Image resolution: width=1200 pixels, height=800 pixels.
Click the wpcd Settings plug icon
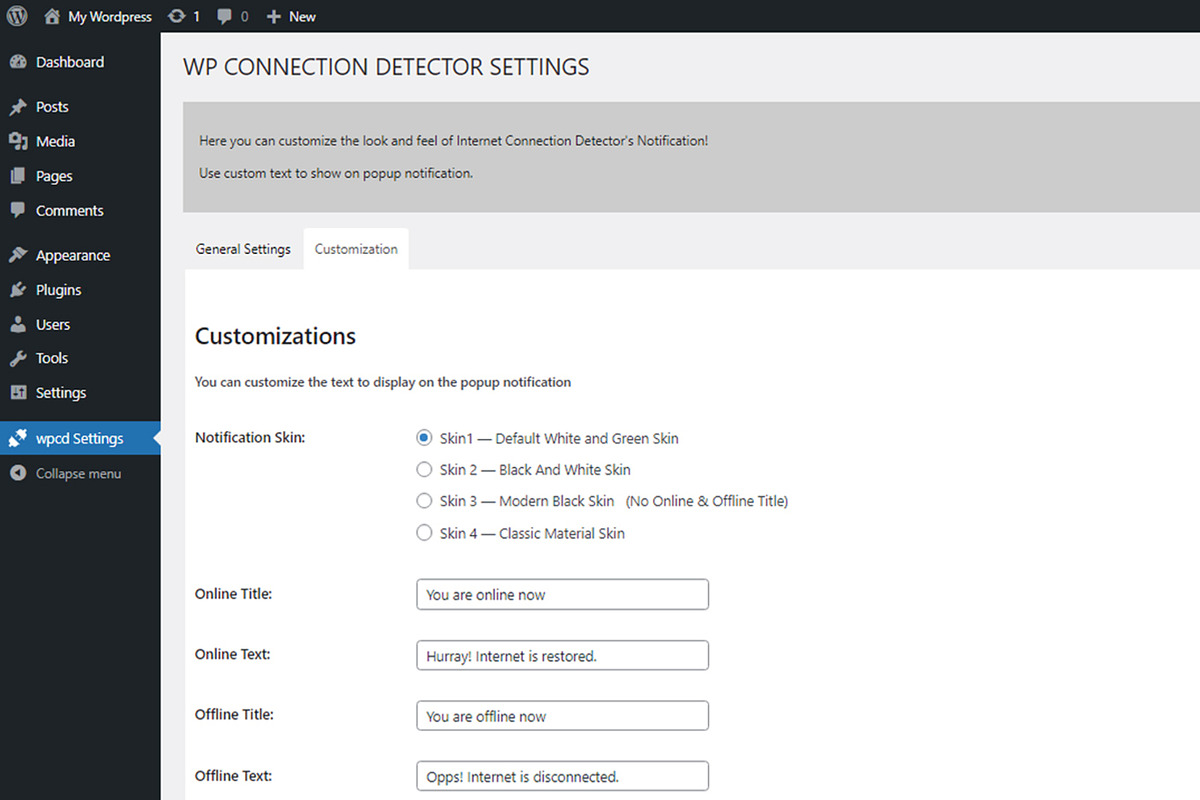pyautogui.click(x=18, y=438)
